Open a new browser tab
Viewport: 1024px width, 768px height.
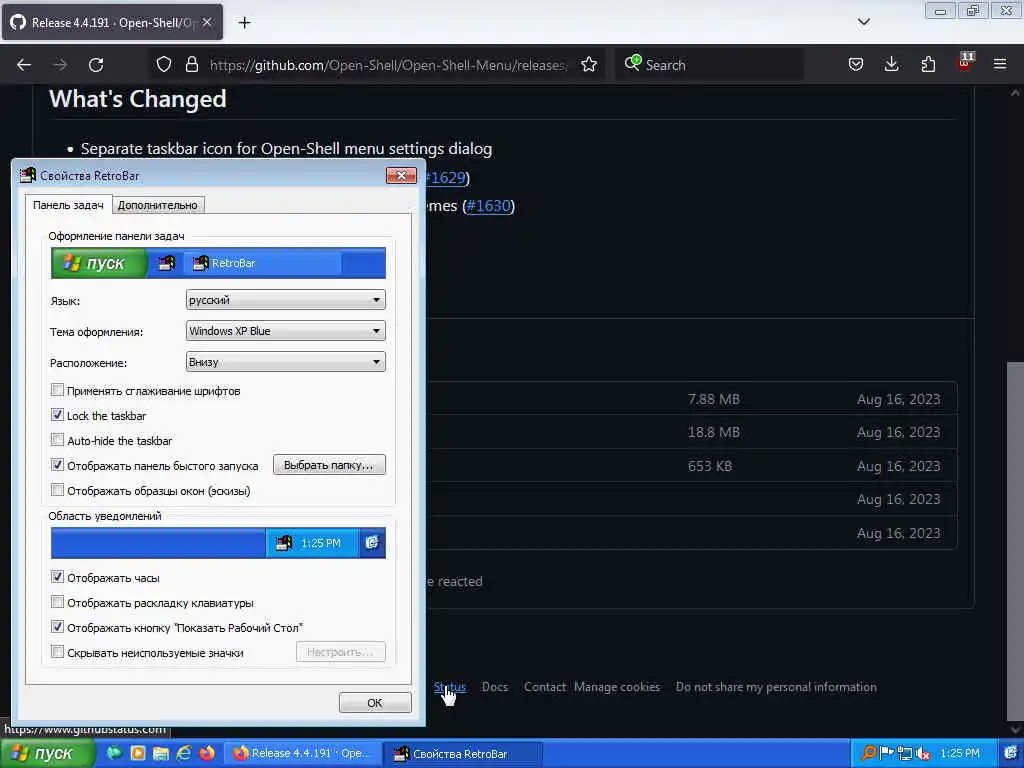(x=244, y=23)
